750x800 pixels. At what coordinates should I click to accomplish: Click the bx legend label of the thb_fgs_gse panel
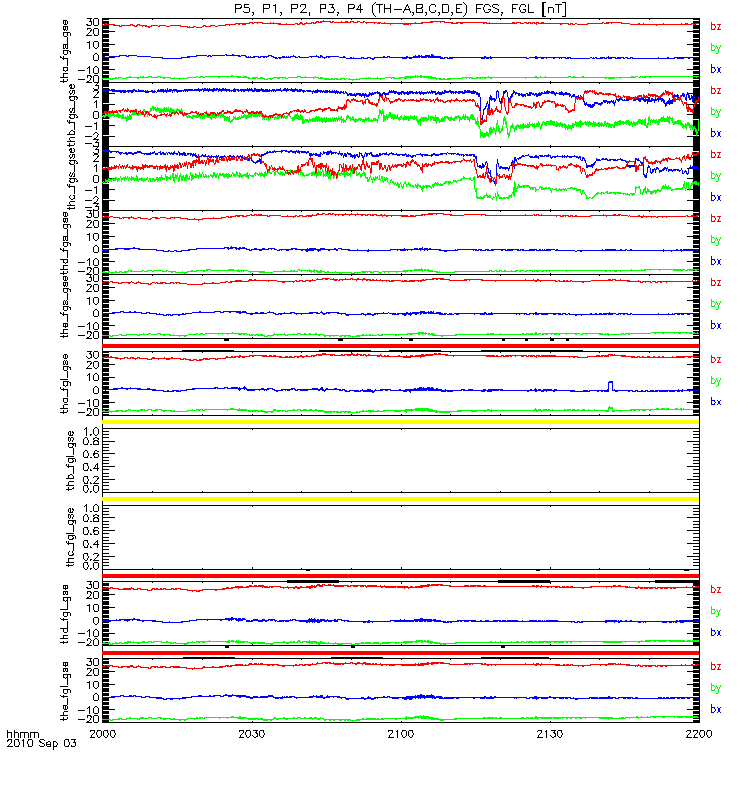(x=716, y=133)
